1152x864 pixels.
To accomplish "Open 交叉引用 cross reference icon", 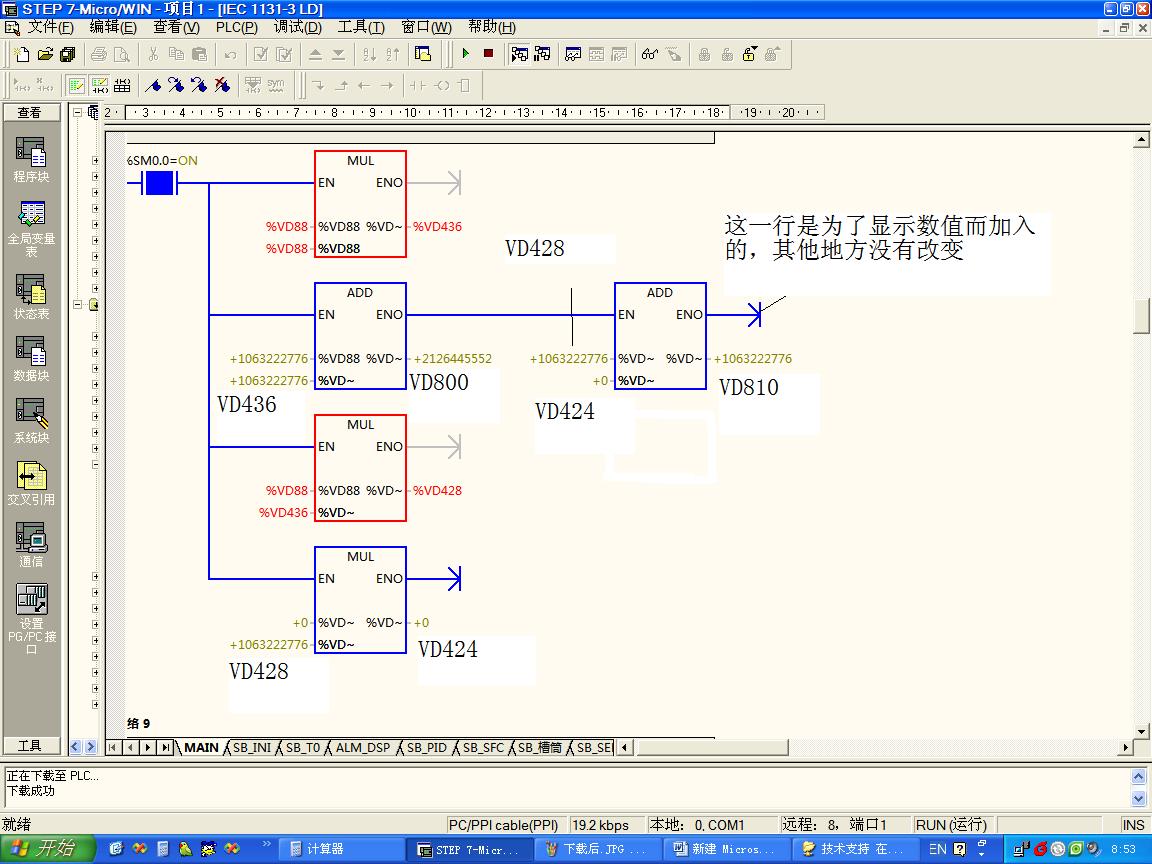I will pos(31,482).
